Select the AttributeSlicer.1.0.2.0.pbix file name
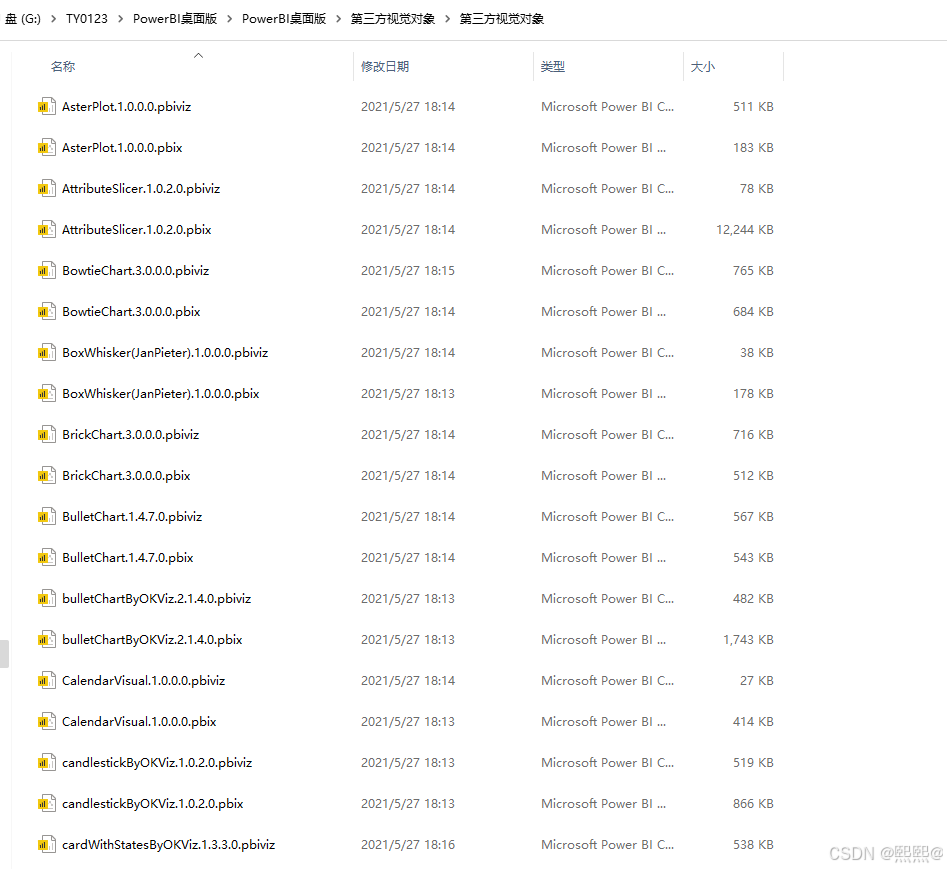947x869 pixels. [x=136, y=230]
